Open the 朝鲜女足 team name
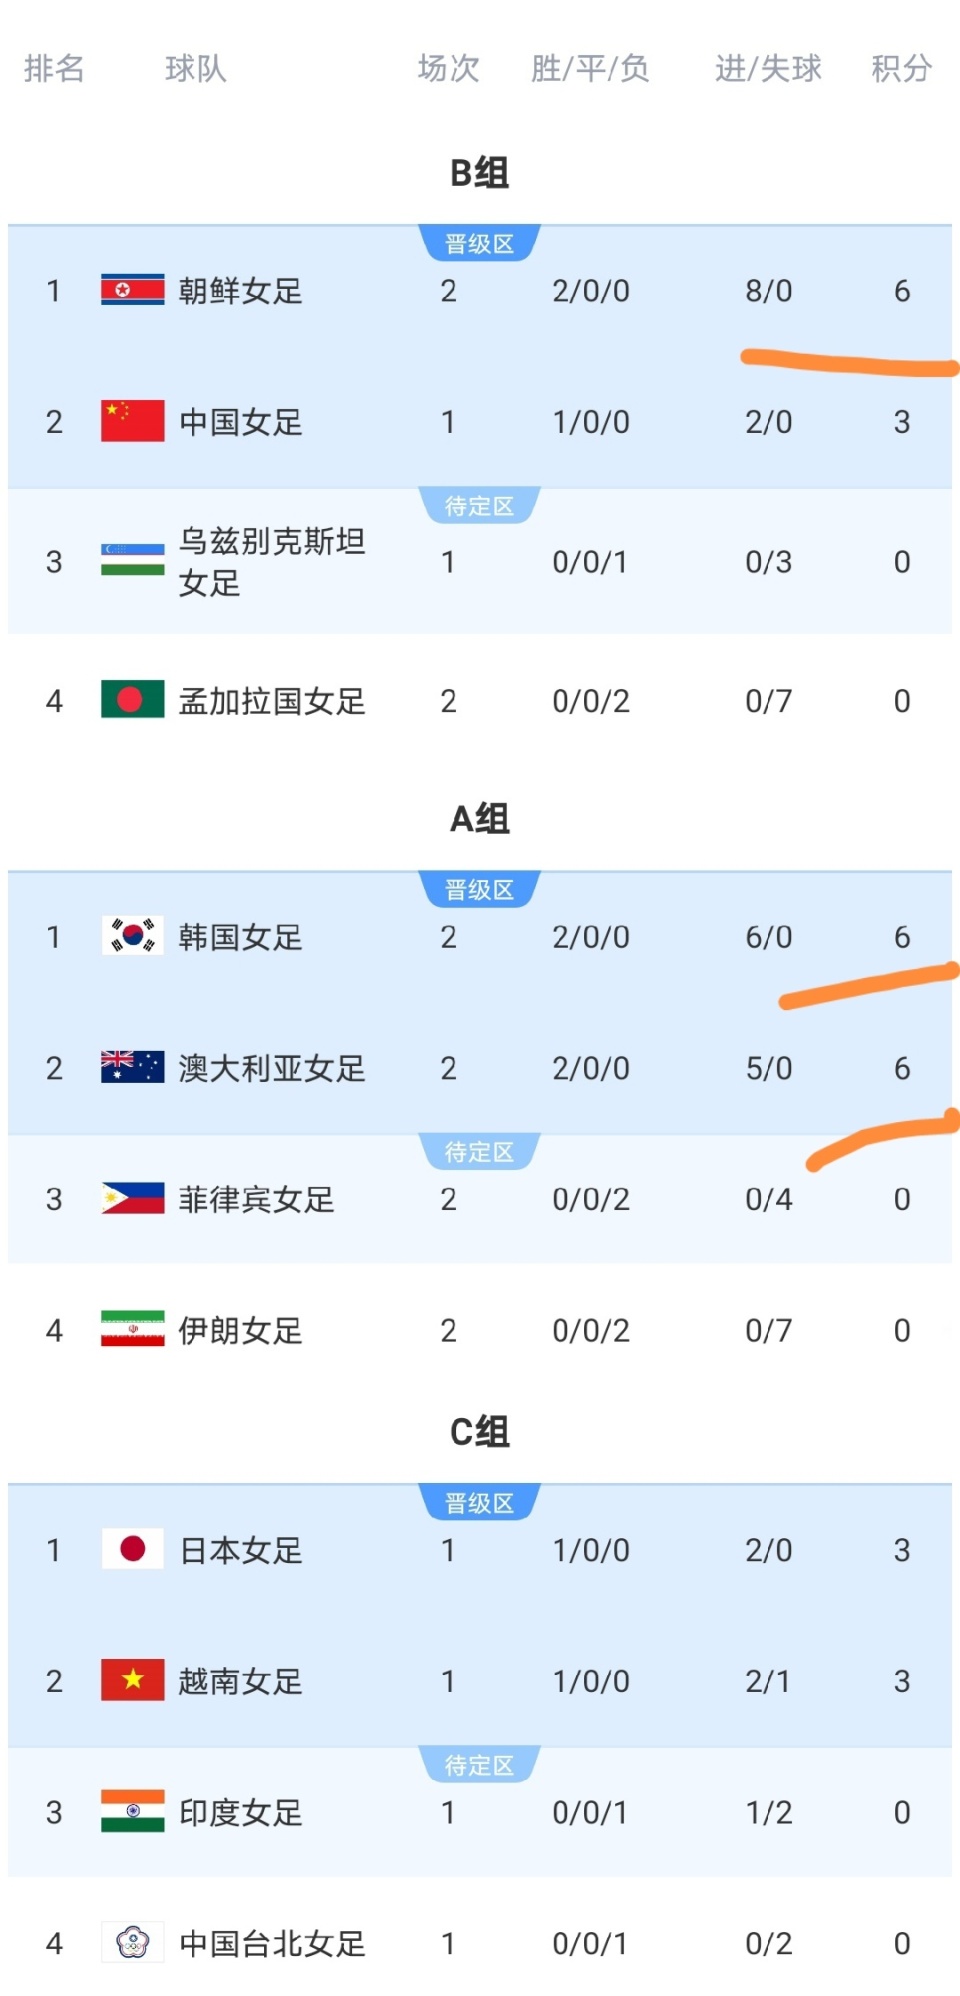The image size is (960, 1996). (240, 291)
